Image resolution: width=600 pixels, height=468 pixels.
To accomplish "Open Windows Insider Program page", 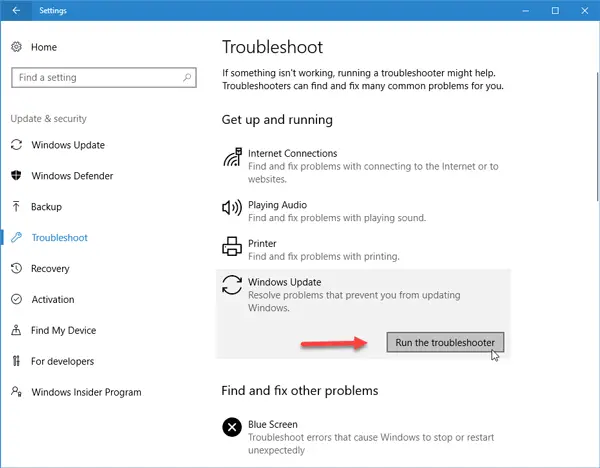I will pyautogui.click(x=86, y=392).
